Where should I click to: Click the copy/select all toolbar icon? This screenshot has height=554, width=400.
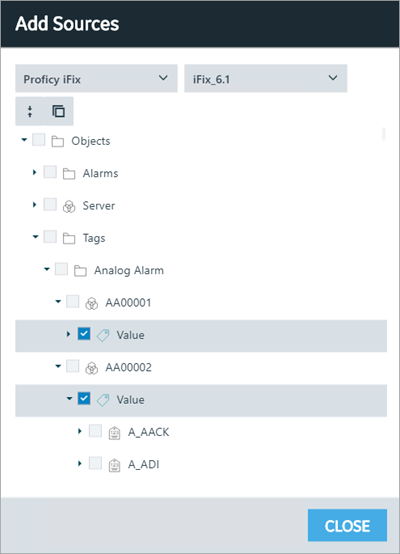[x=59, y=112]
